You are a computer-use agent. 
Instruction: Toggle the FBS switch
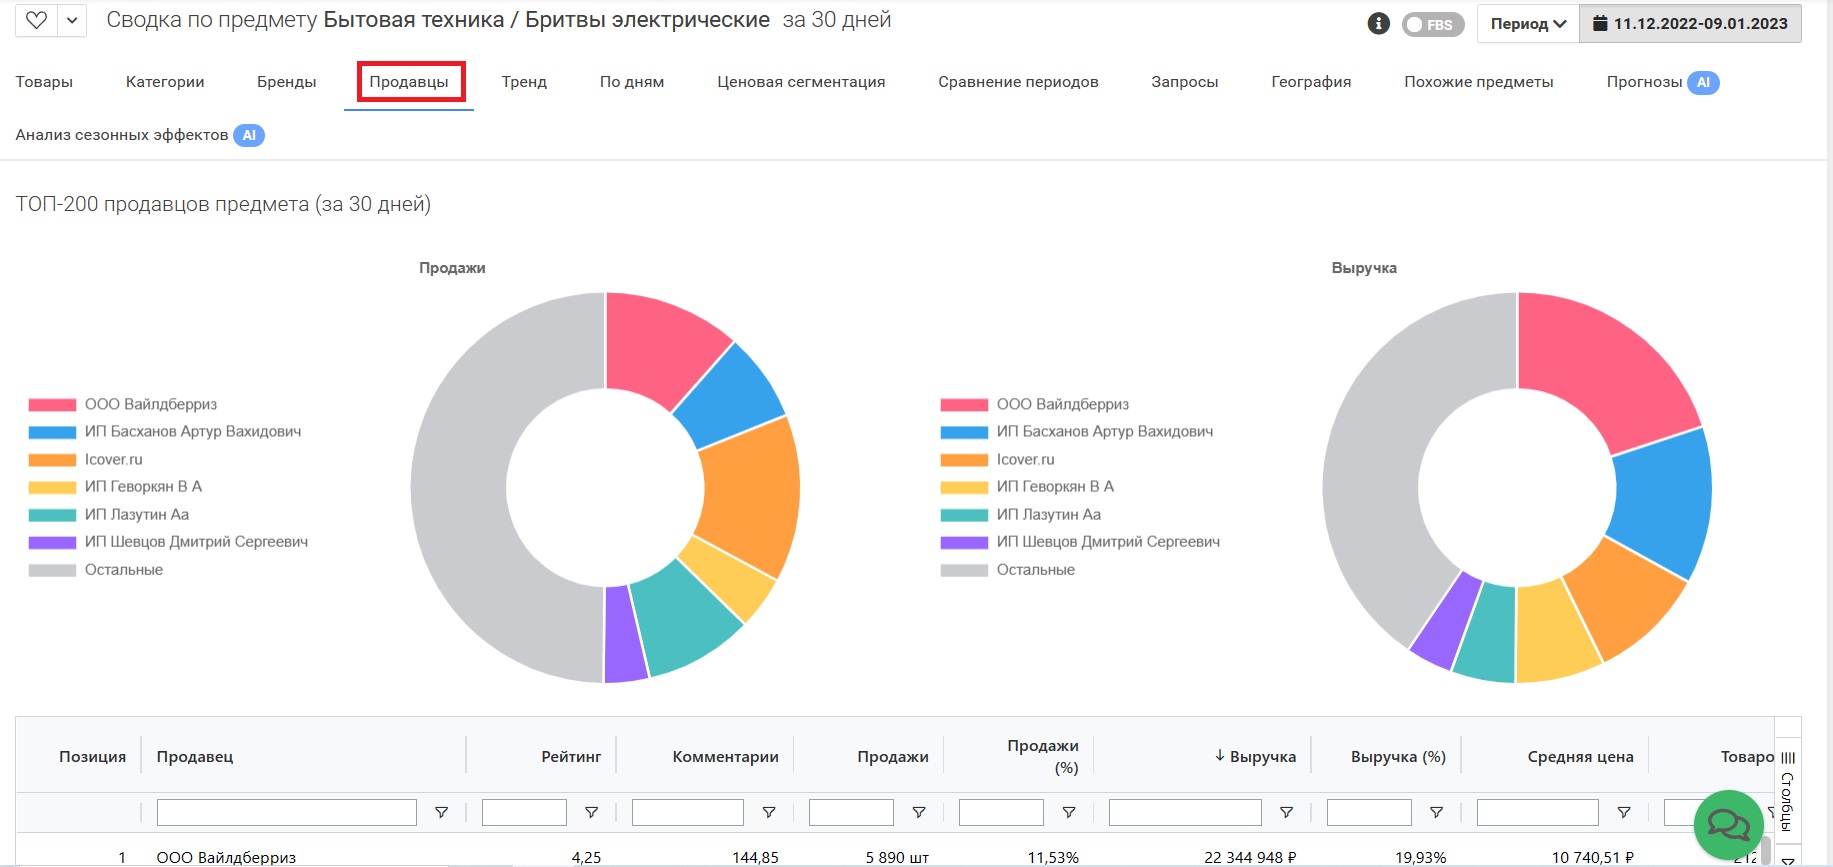pyautogui.click(x=1432, y=25)
